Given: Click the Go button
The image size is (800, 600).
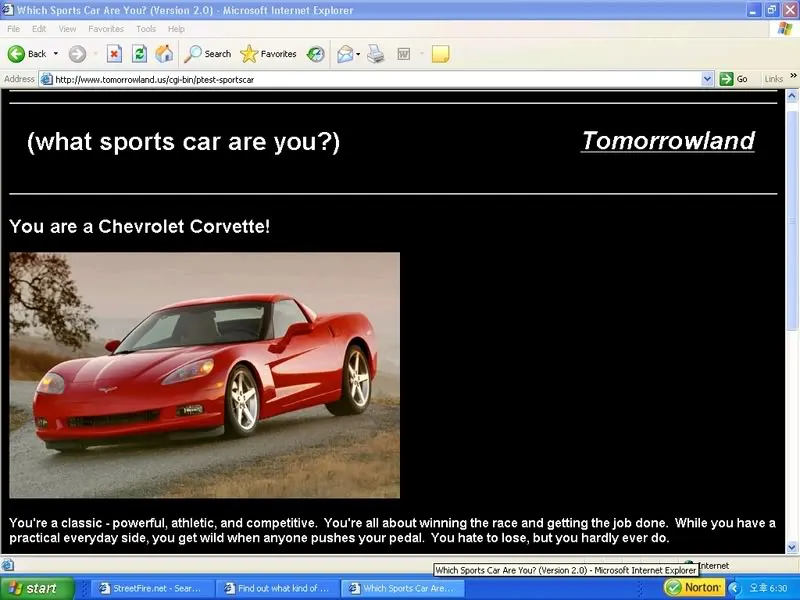Looking at the screenshot, I should tap(734, 79).
